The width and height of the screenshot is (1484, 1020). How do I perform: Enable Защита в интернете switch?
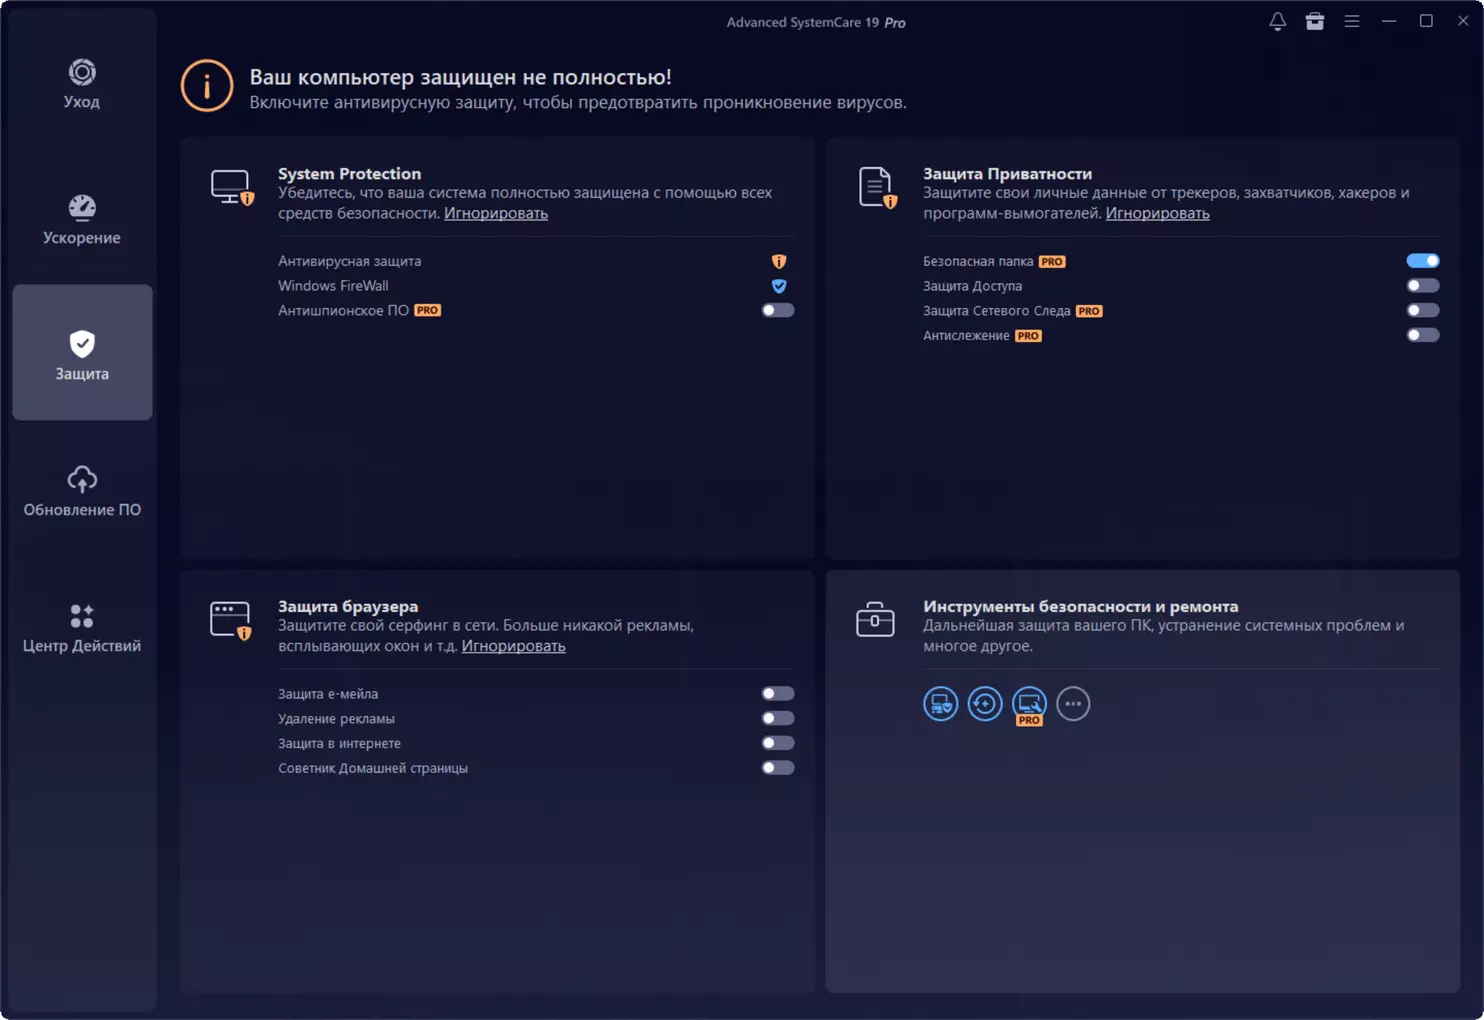(778, 743)
